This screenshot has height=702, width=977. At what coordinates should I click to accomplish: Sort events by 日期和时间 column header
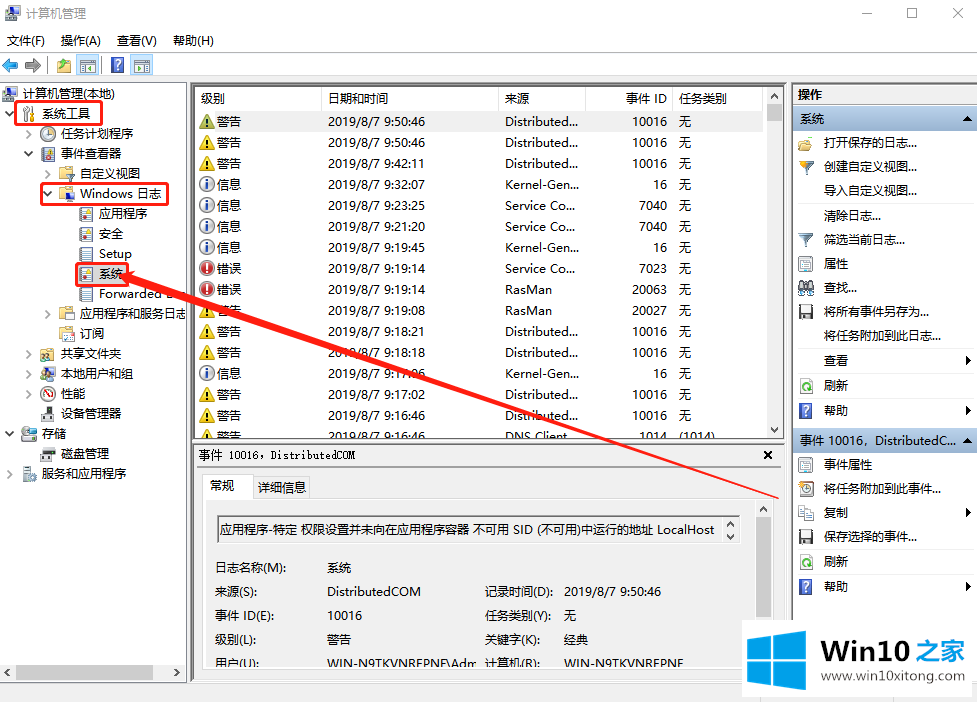(x=409, y=98)
